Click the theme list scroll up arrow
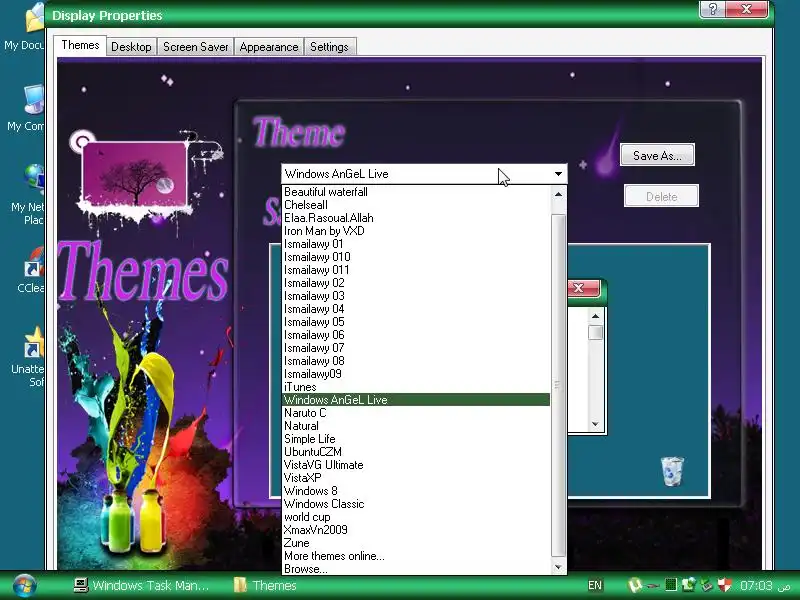Screen dimensions: 800x600 point(558,194)
